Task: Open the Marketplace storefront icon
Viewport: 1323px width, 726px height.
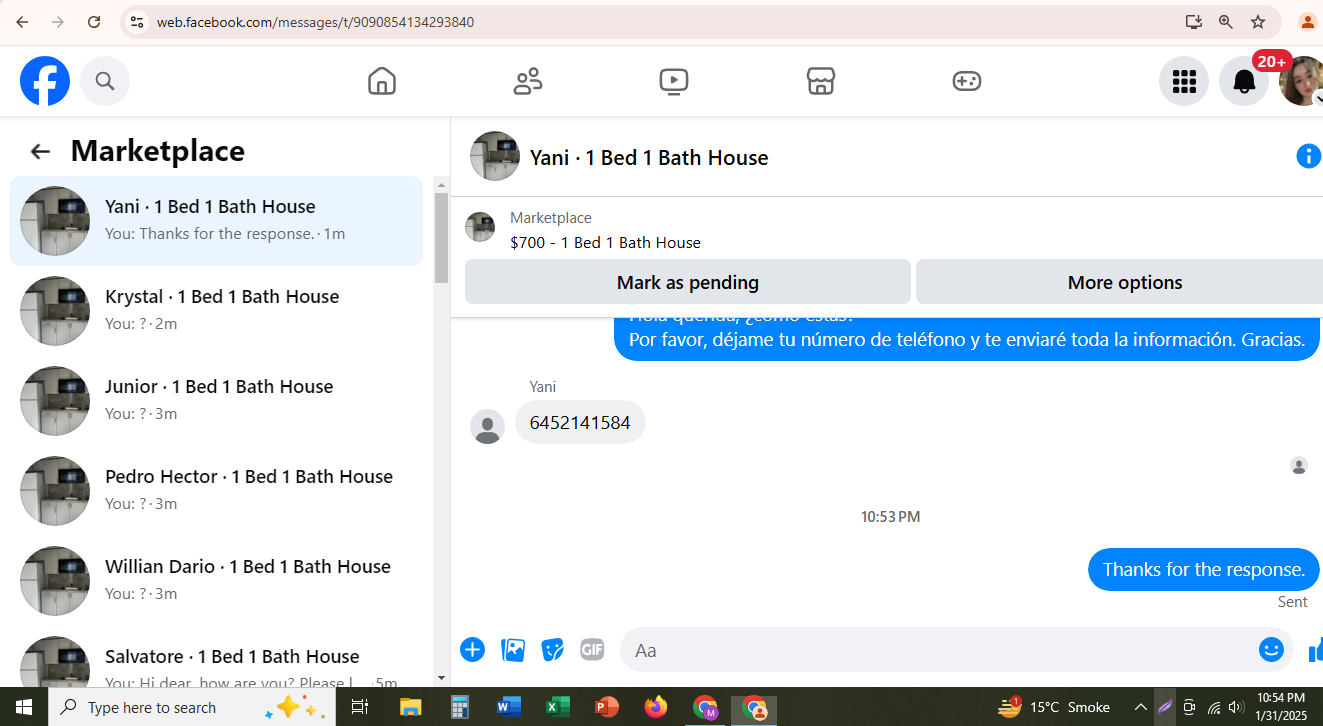Action: coord(821,81)
